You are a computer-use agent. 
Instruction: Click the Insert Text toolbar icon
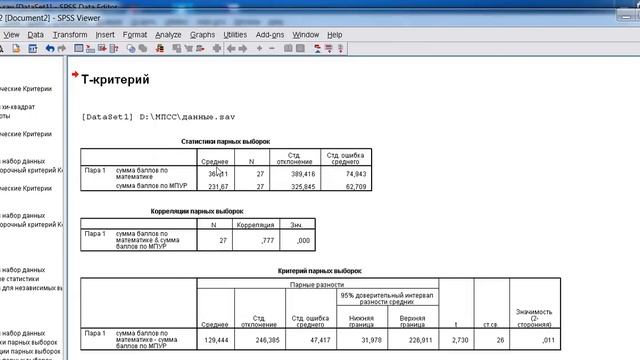click(x=340, y=49)
